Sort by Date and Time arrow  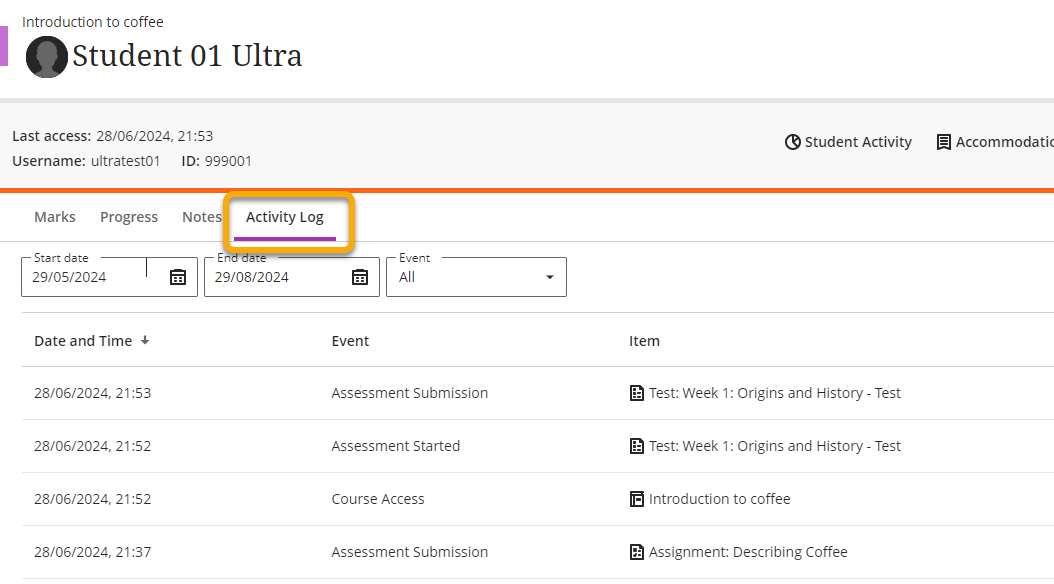[145, 340]
